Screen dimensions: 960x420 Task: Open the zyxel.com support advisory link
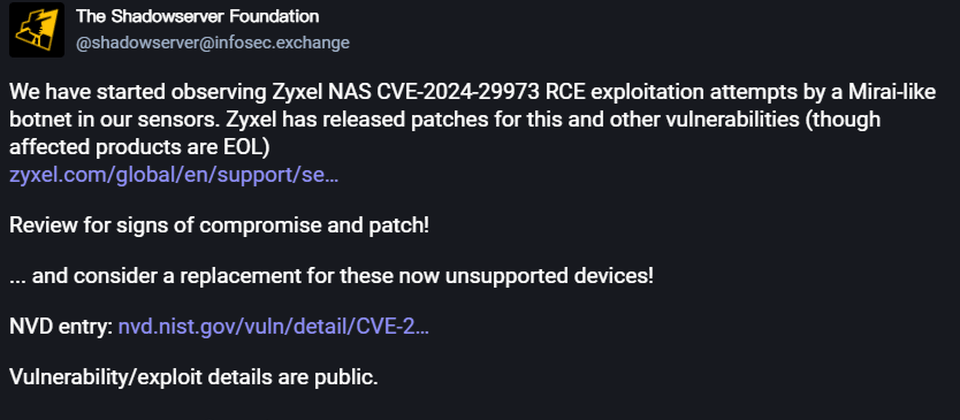[174, 176]
